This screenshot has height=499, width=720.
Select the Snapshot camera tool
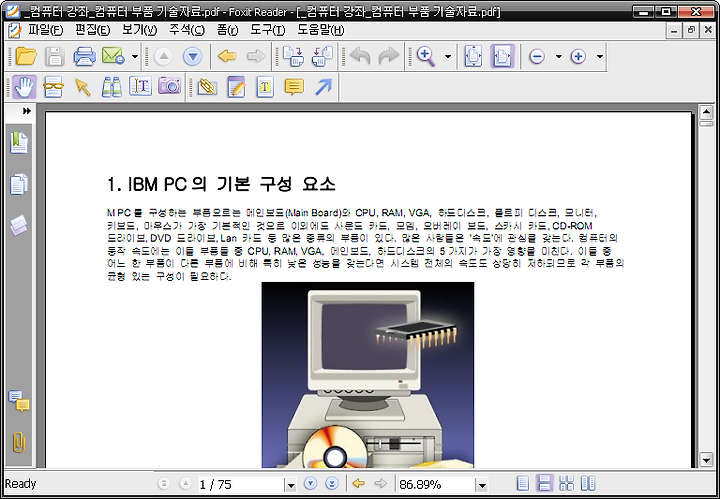tap(169, 86)
